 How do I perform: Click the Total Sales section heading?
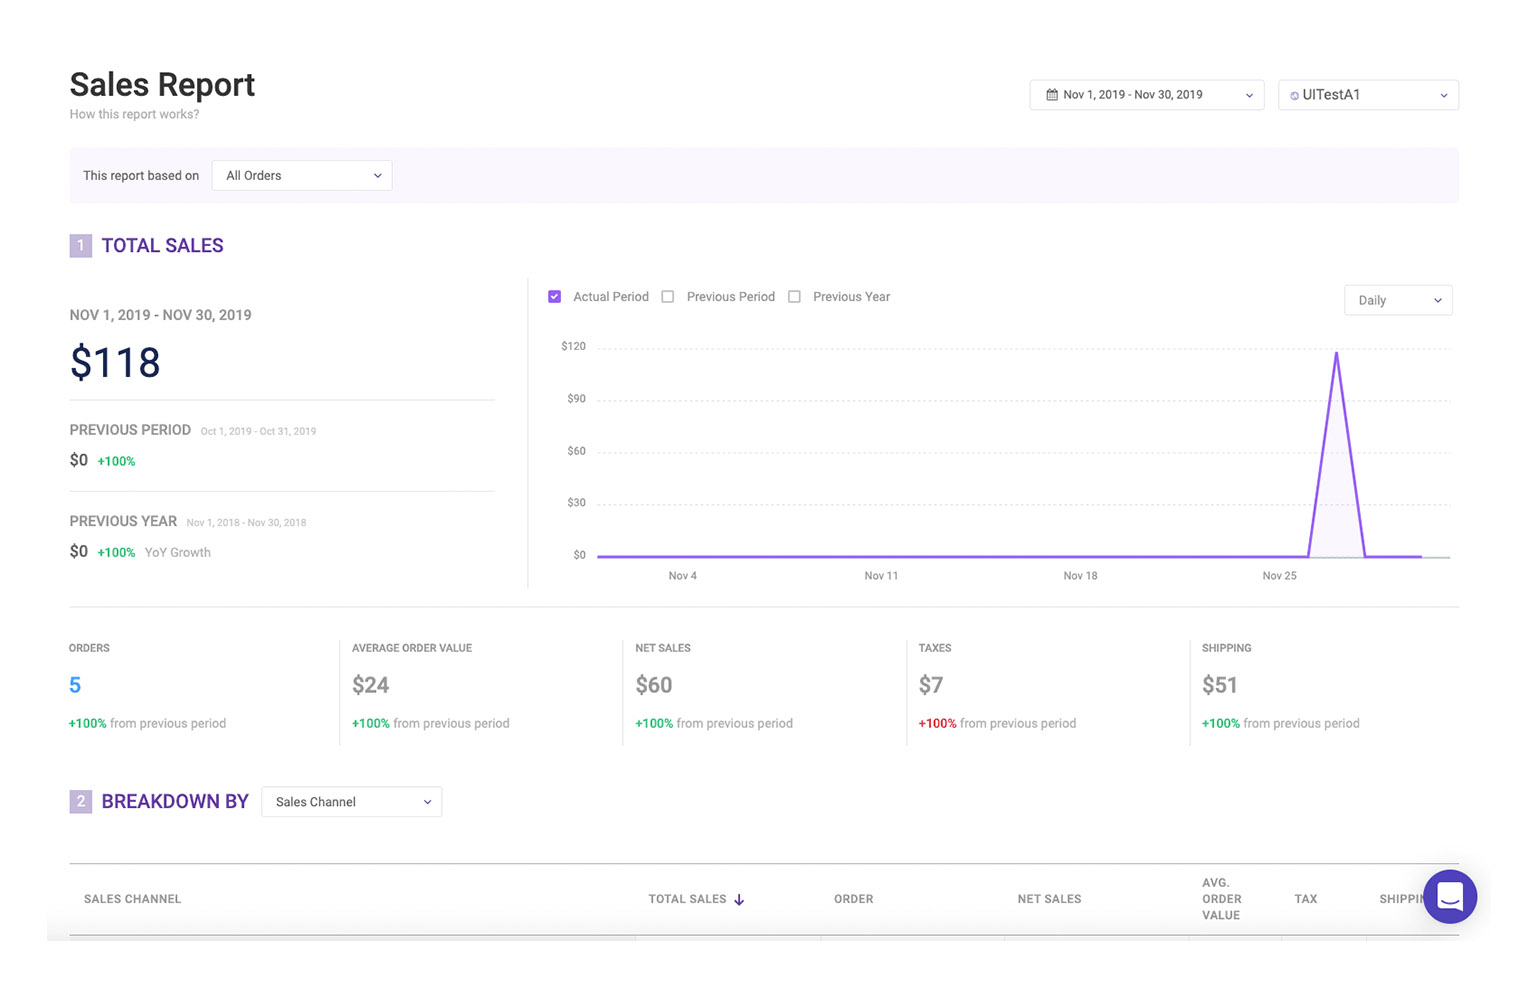(x=162, y=246)
